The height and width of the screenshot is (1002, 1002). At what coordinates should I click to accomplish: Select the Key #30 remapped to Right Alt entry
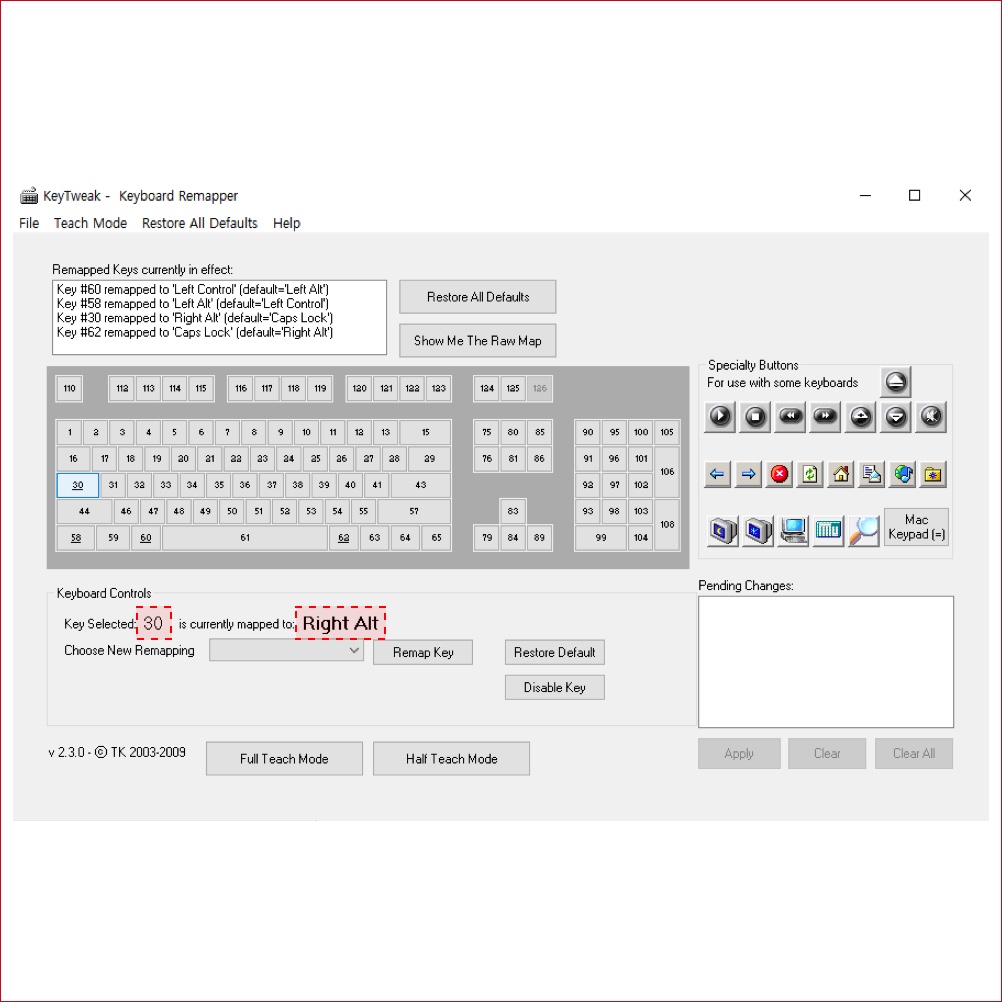click(195, 318)
